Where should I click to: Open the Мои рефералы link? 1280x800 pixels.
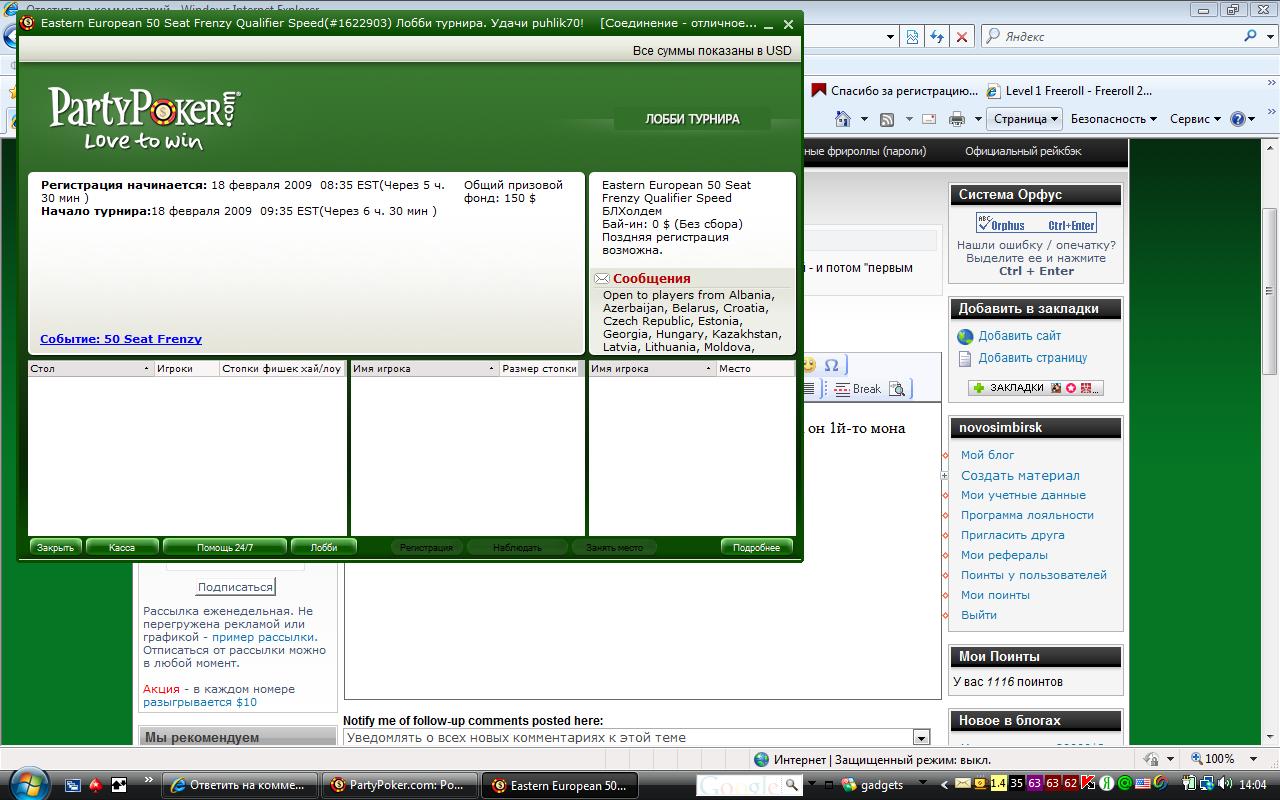[1004, 555]
